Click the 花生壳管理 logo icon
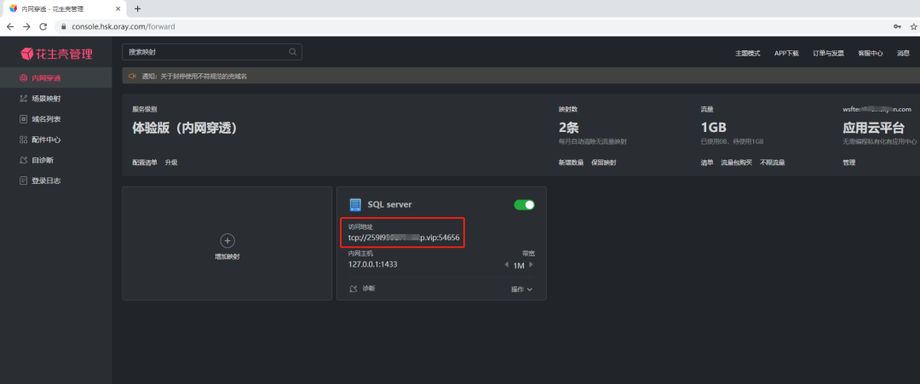Screen dimensions: 920x384 [27, 54]
